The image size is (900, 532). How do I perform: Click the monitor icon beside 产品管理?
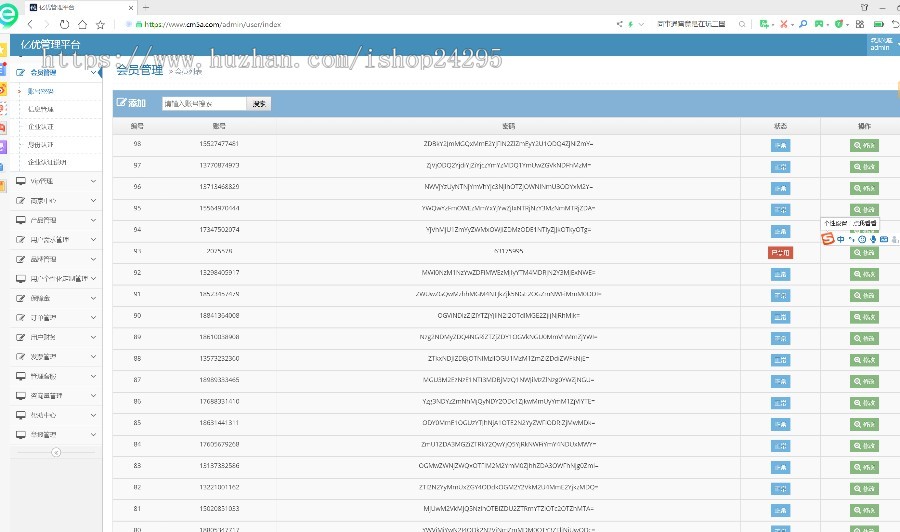tap(21, 220)
